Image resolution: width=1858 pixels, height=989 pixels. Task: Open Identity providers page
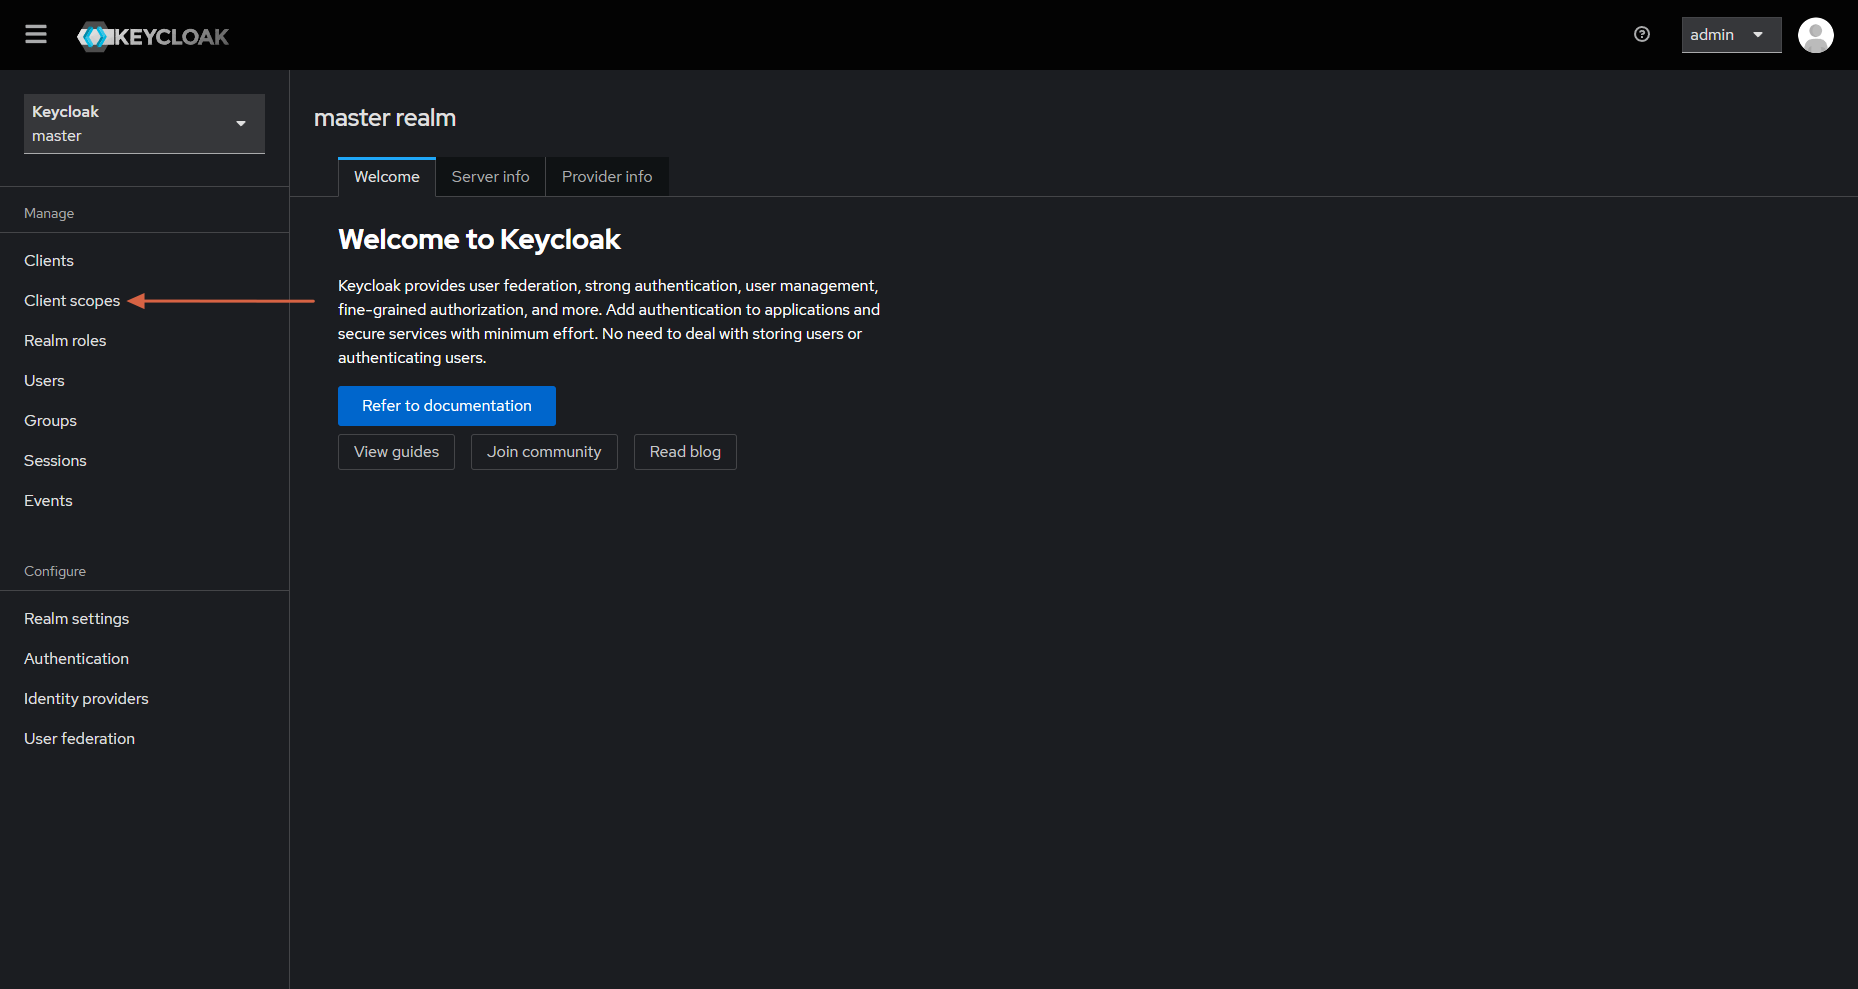click(86, 699)
